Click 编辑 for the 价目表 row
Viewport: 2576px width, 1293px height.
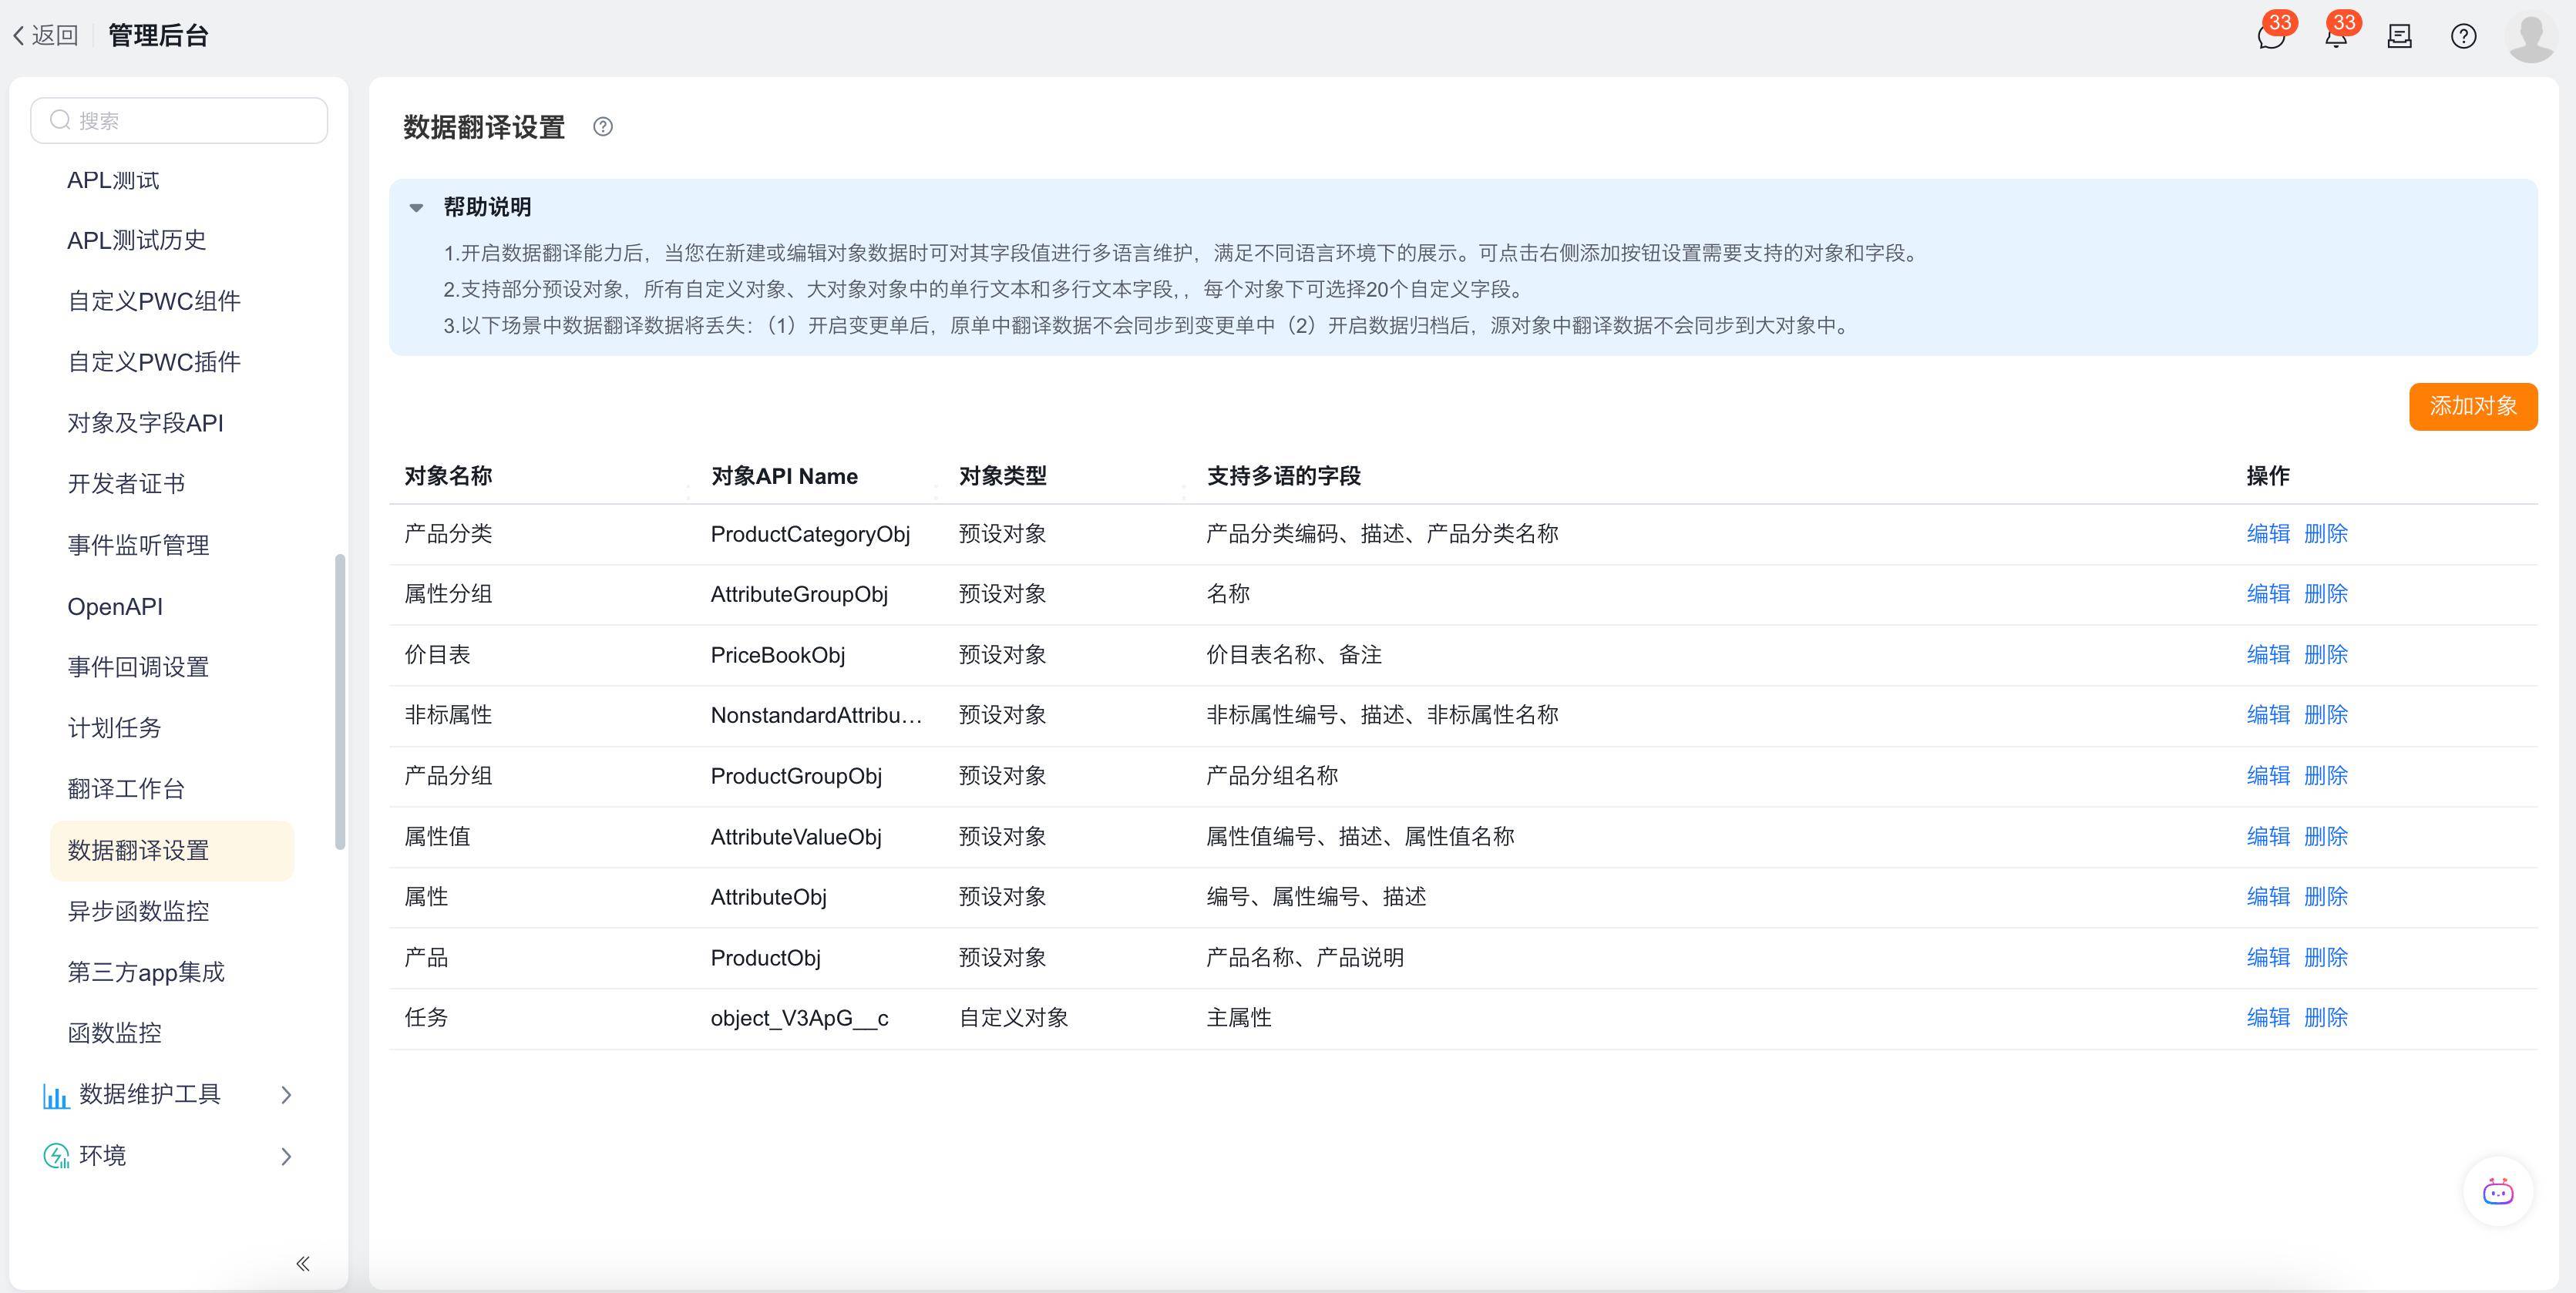pos(2267,655)
